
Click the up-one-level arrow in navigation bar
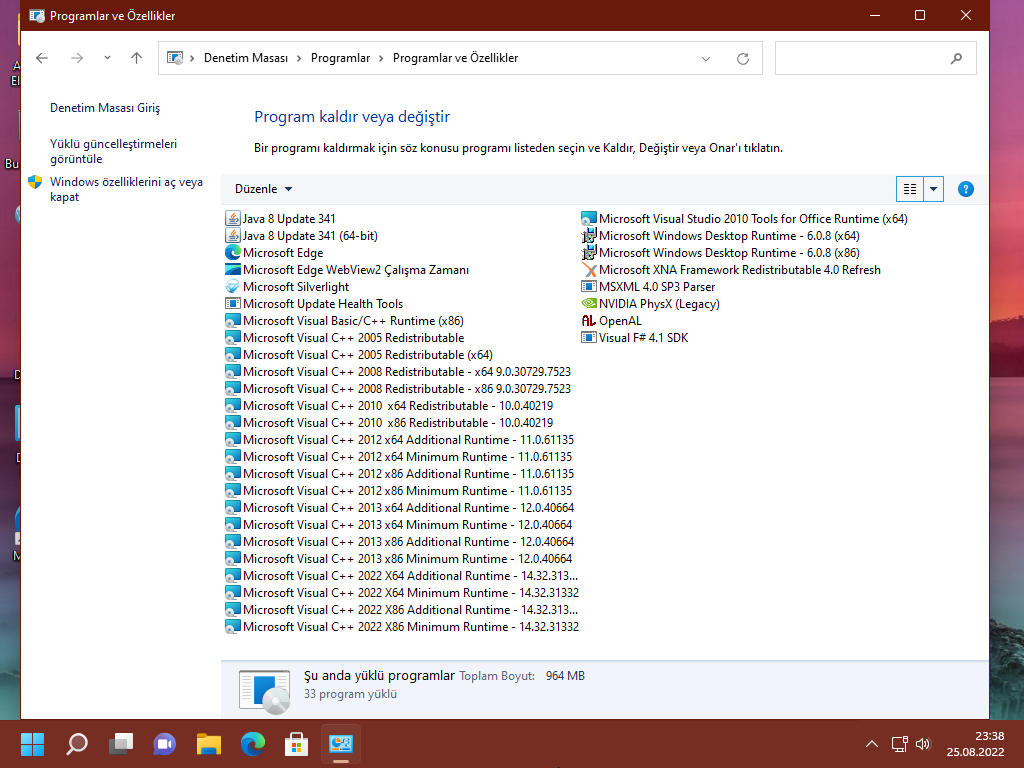[x=136, y=58]
